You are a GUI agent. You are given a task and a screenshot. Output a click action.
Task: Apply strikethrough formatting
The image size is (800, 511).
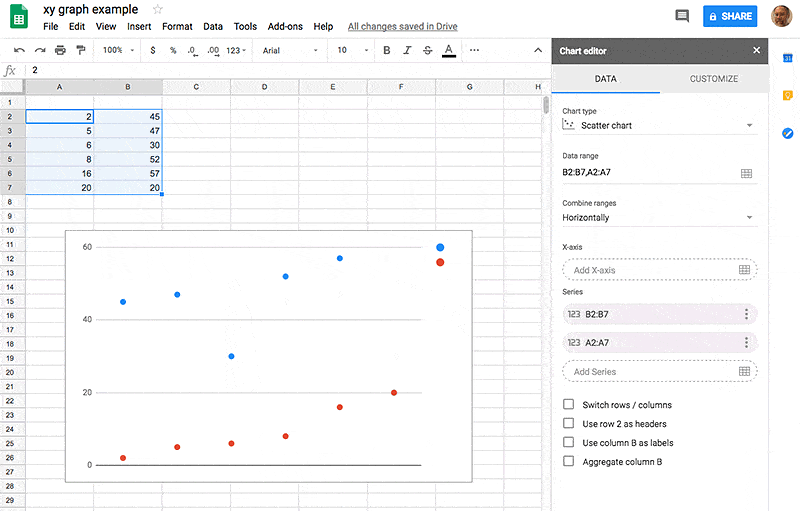pos(427,50)
